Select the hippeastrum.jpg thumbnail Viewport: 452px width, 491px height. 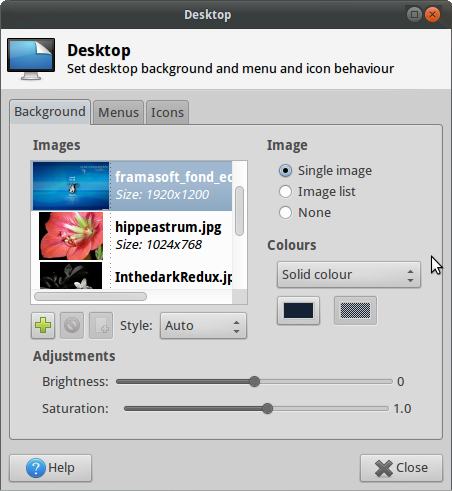coord(71,236)
